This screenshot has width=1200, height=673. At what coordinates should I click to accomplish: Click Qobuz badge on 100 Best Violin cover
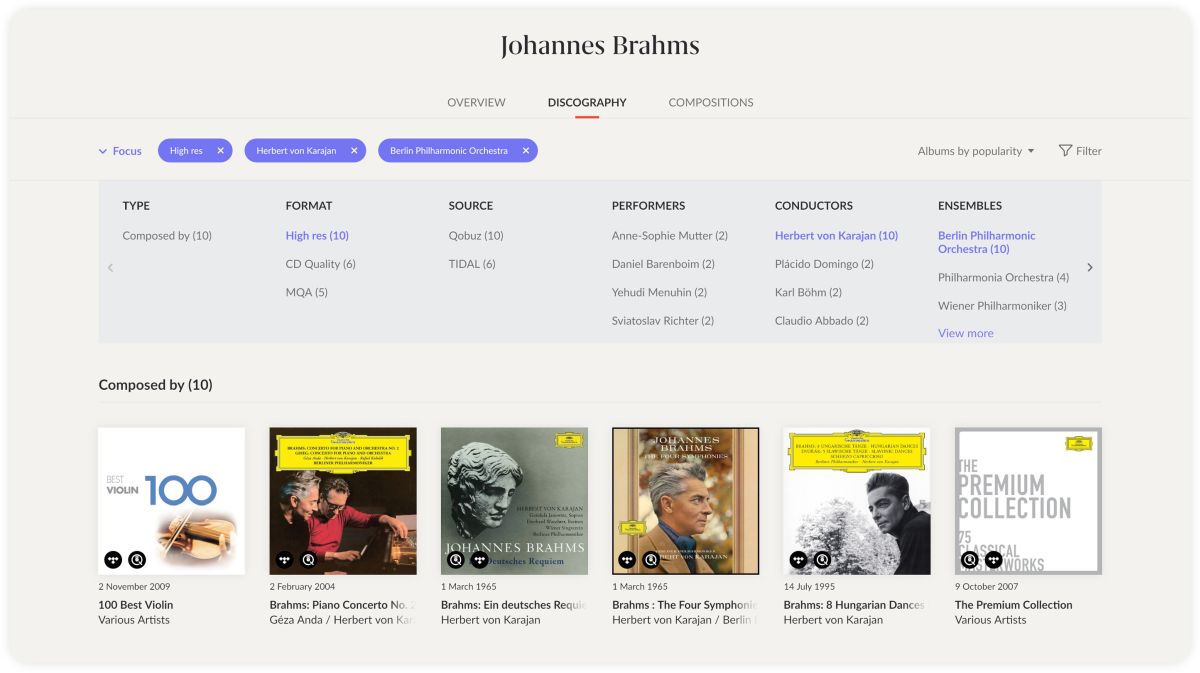pyautogui.click(x=137, y=560)
